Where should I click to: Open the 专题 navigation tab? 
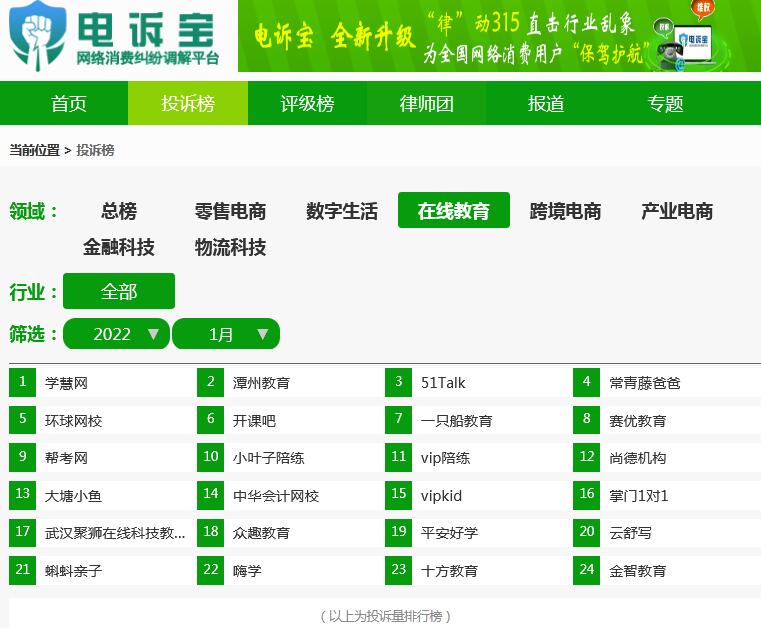(x=665, y=103)
